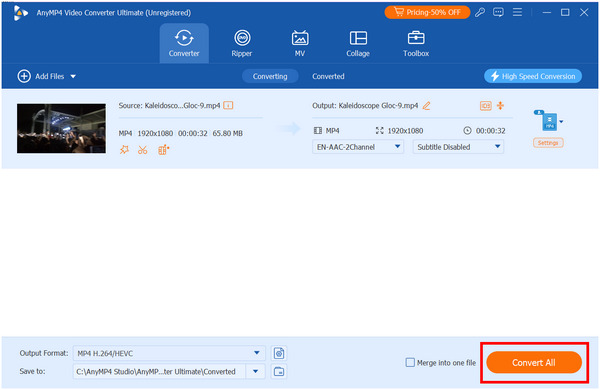This screenshot has height=390, width=600.
Task: Switch to the Ripper tab
Action: coord(242,43)
